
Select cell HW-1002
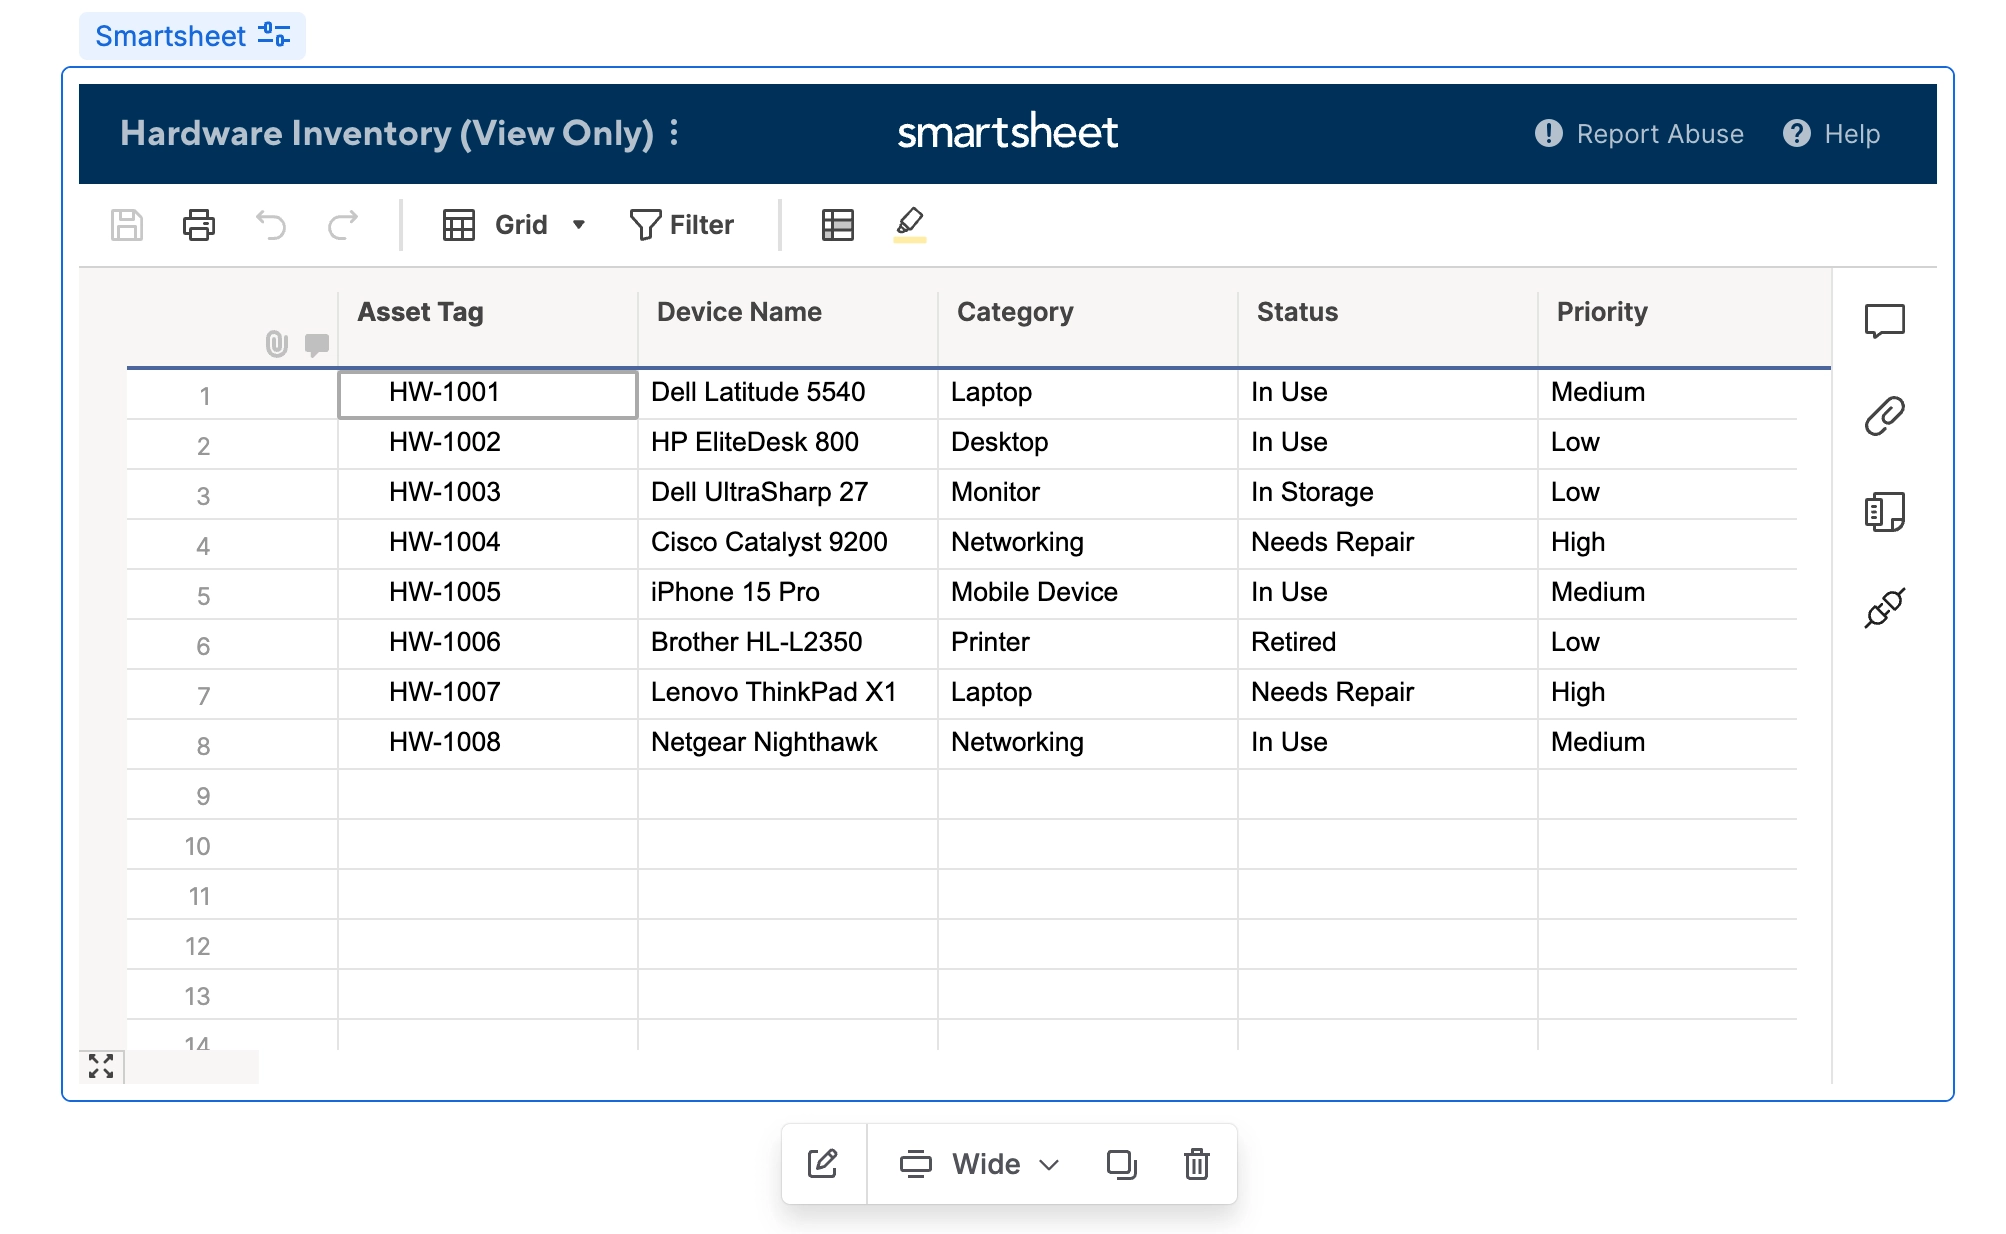488,444
